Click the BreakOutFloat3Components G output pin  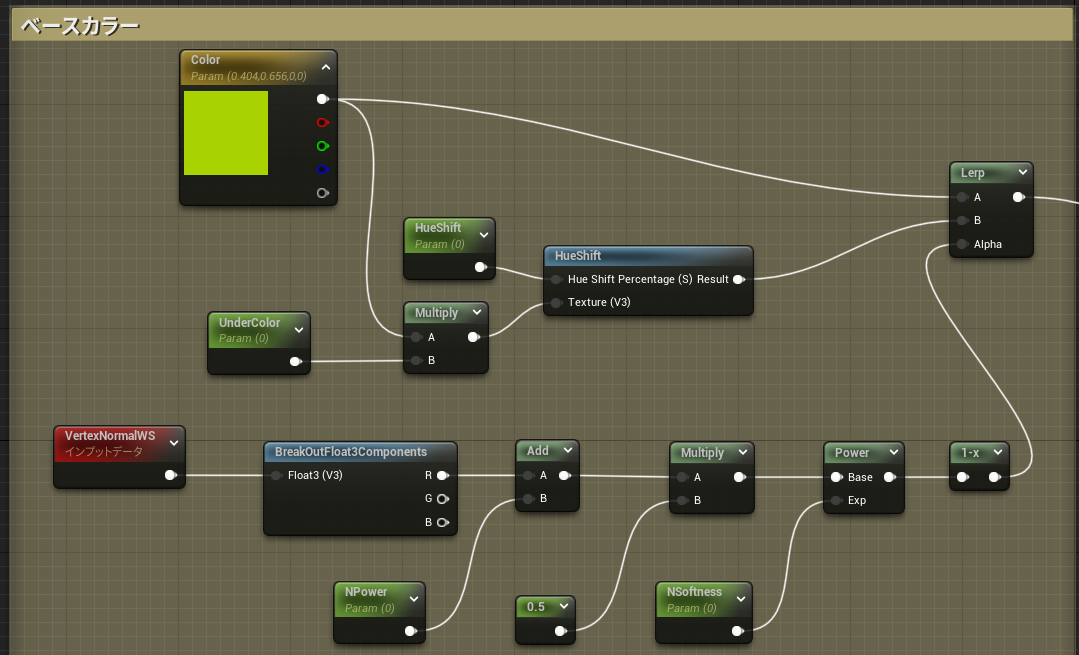pos(443,499)
